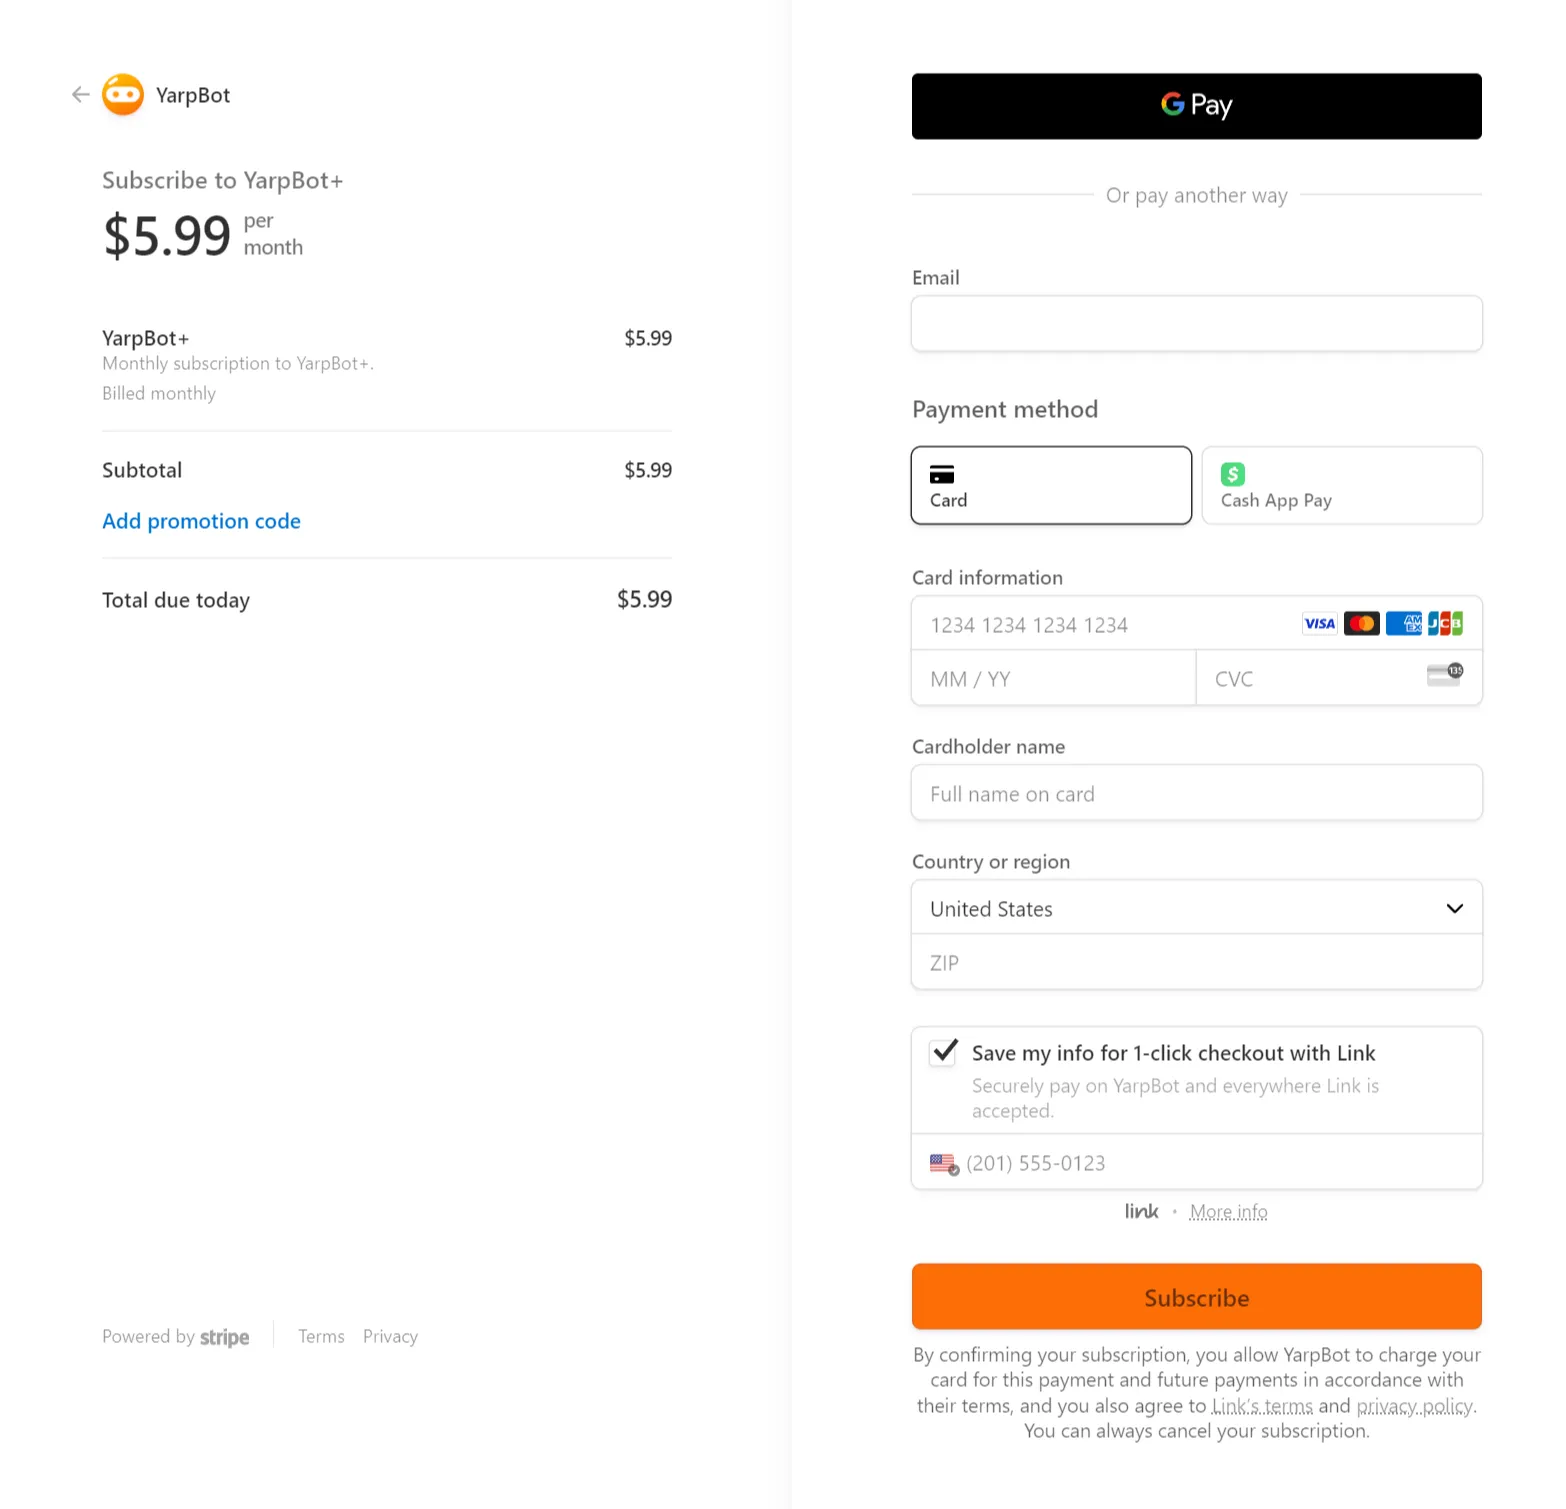Click the Mastercard icon

1361,623
